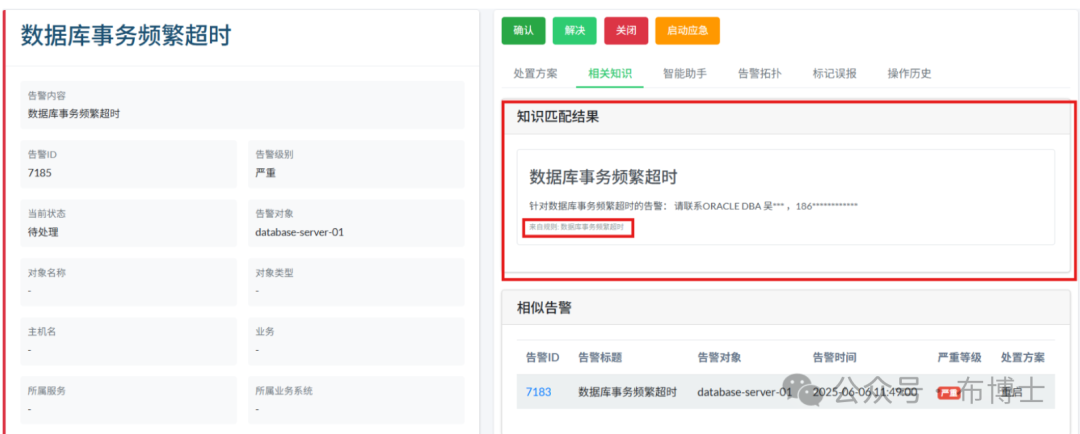Click the red 严重 badge in row 7183
1080x434 pixels.
coord(950,393)
